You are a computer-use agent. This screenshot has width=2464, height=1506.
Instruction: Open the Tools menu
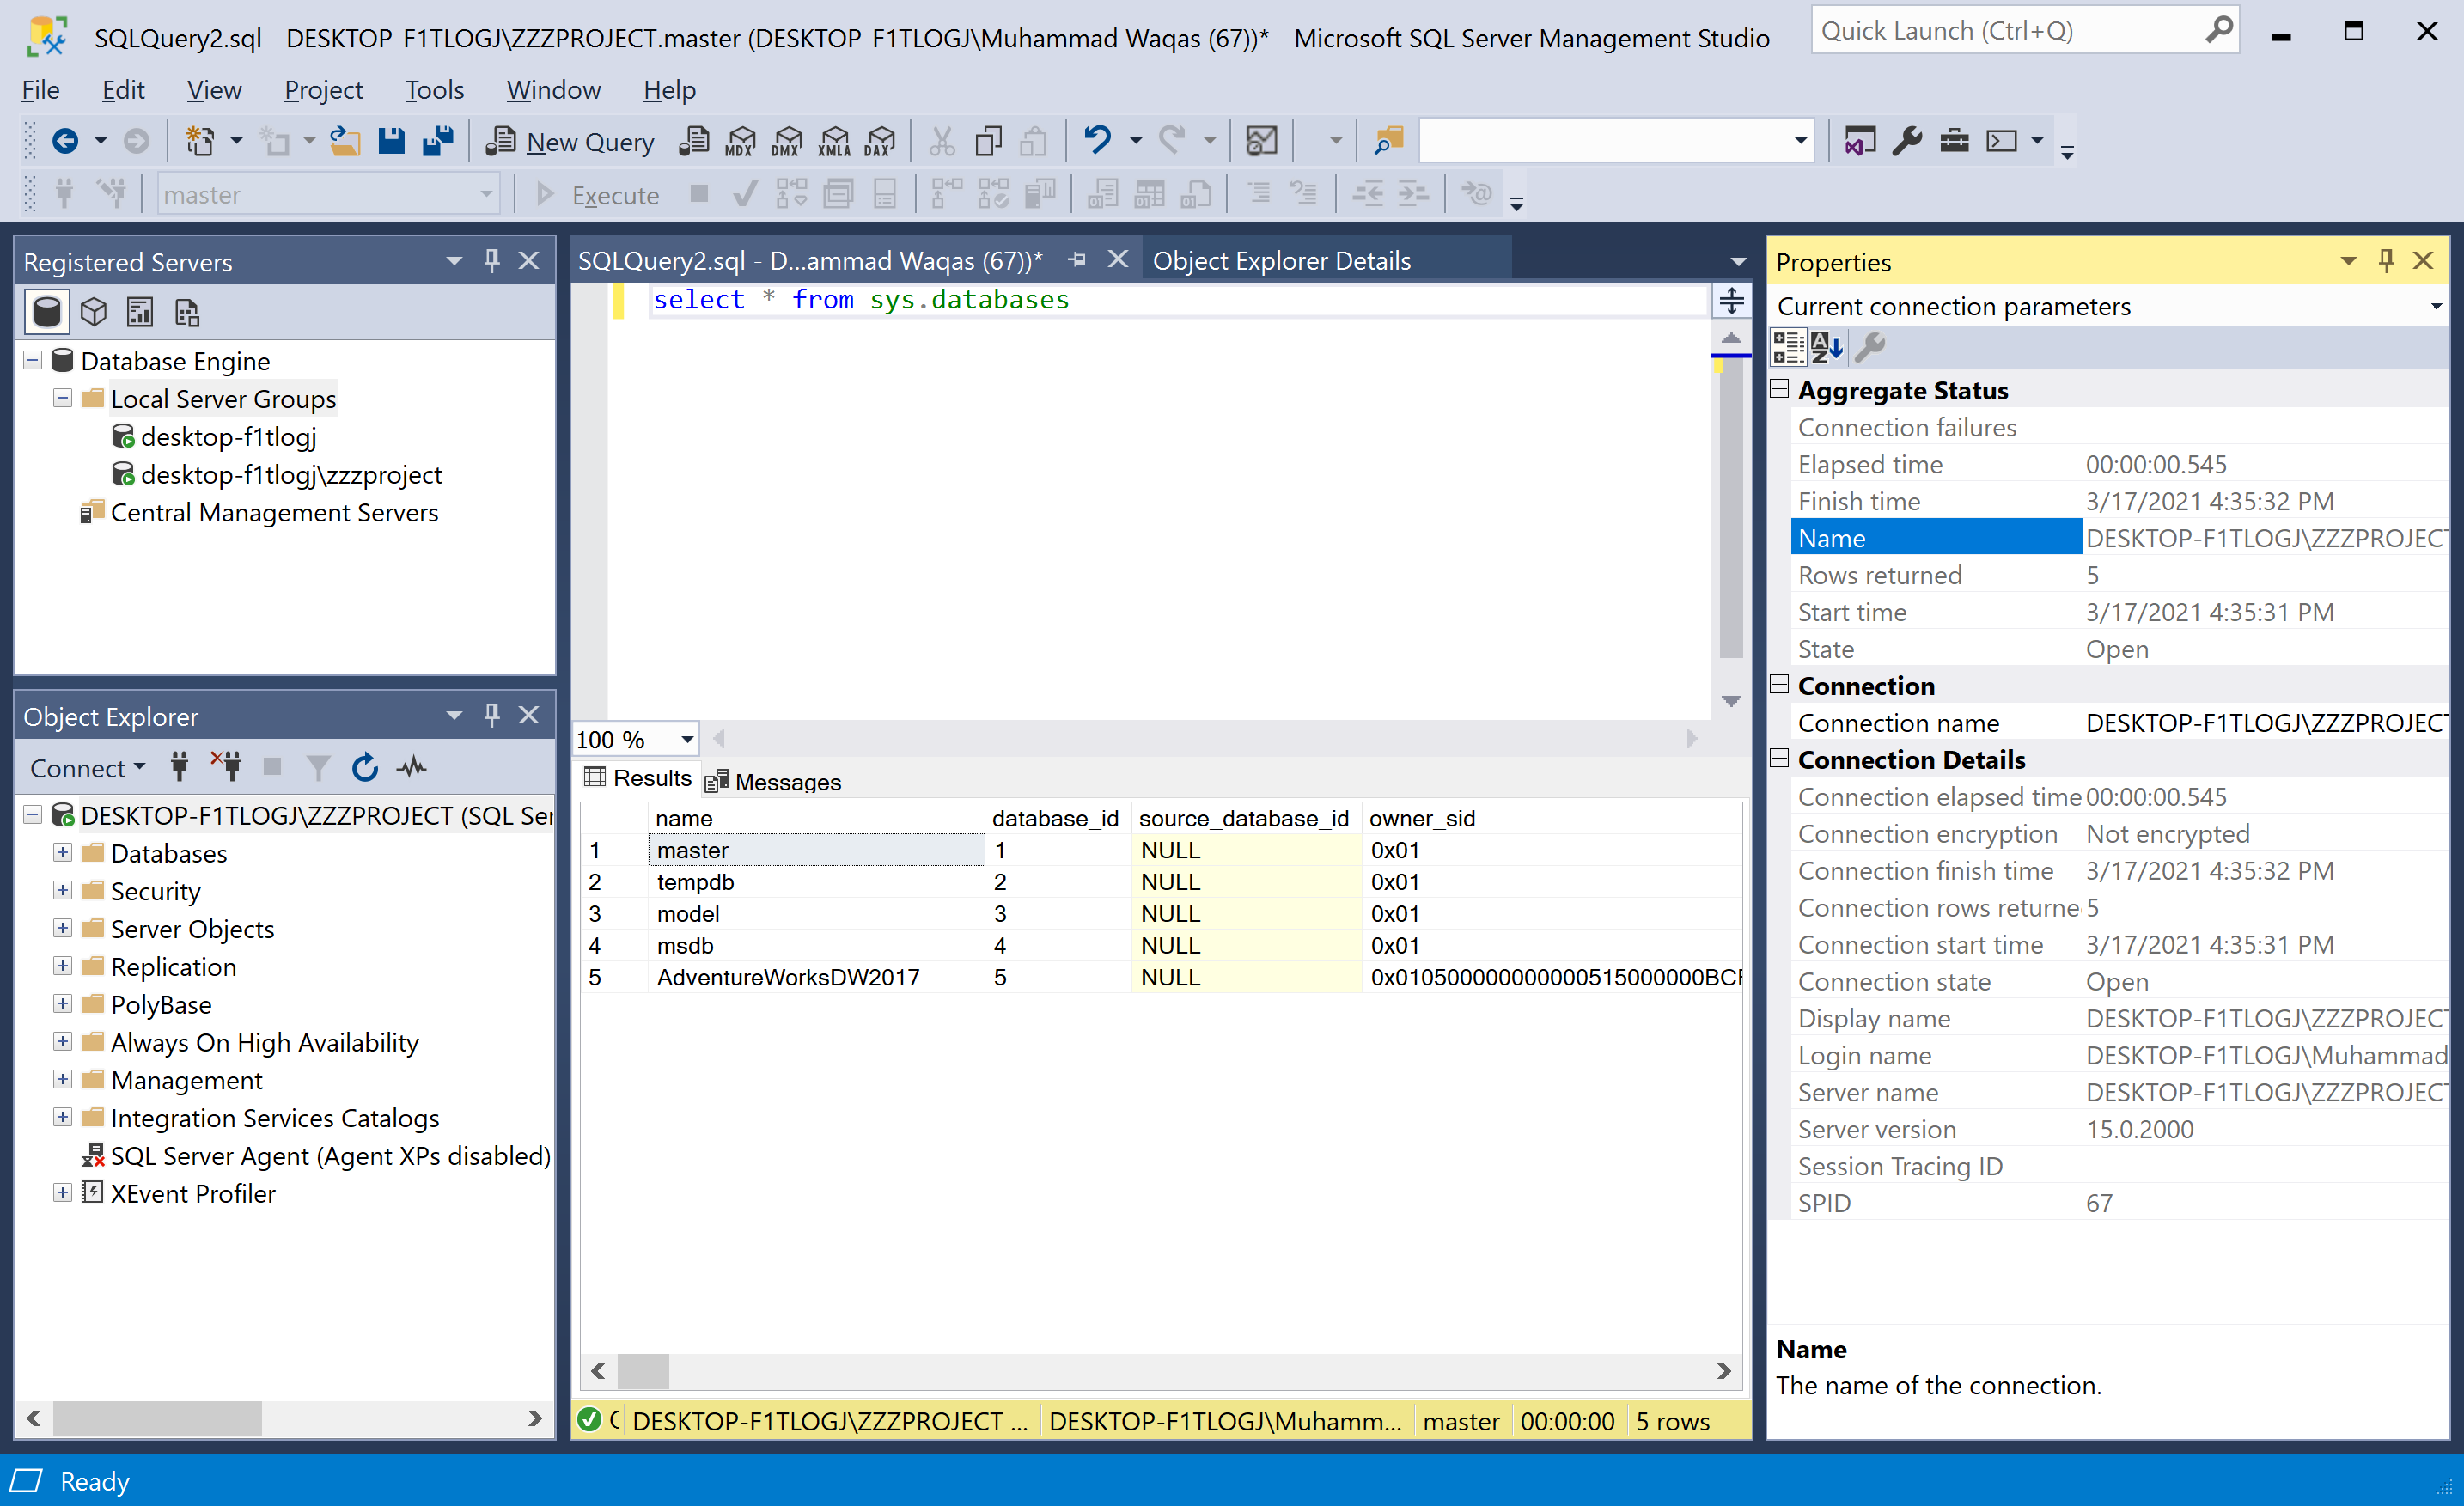point(434,90)
